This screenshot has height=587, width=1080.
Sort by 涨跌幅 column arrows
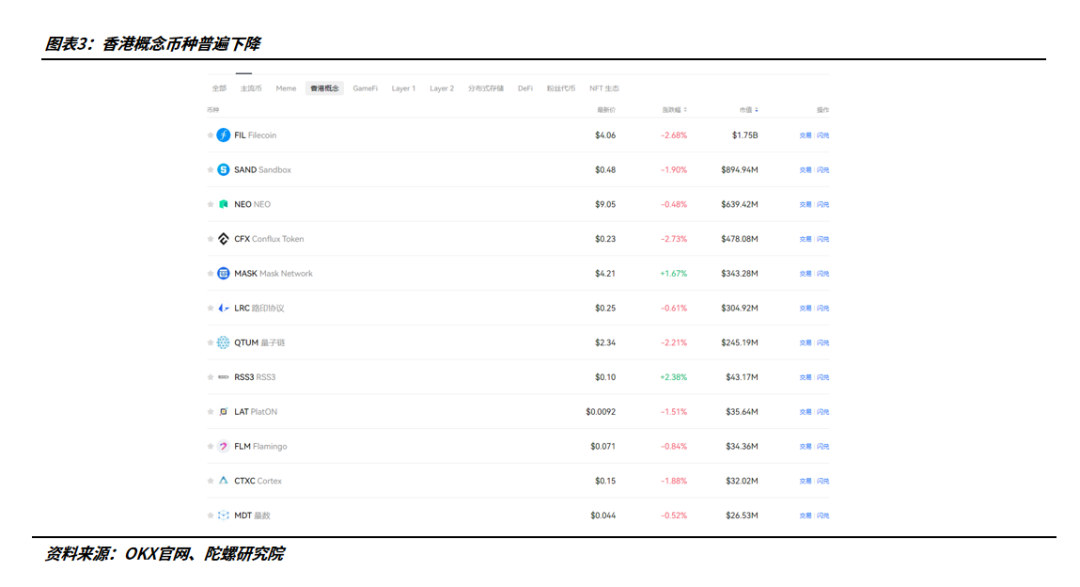click(686, 110)
